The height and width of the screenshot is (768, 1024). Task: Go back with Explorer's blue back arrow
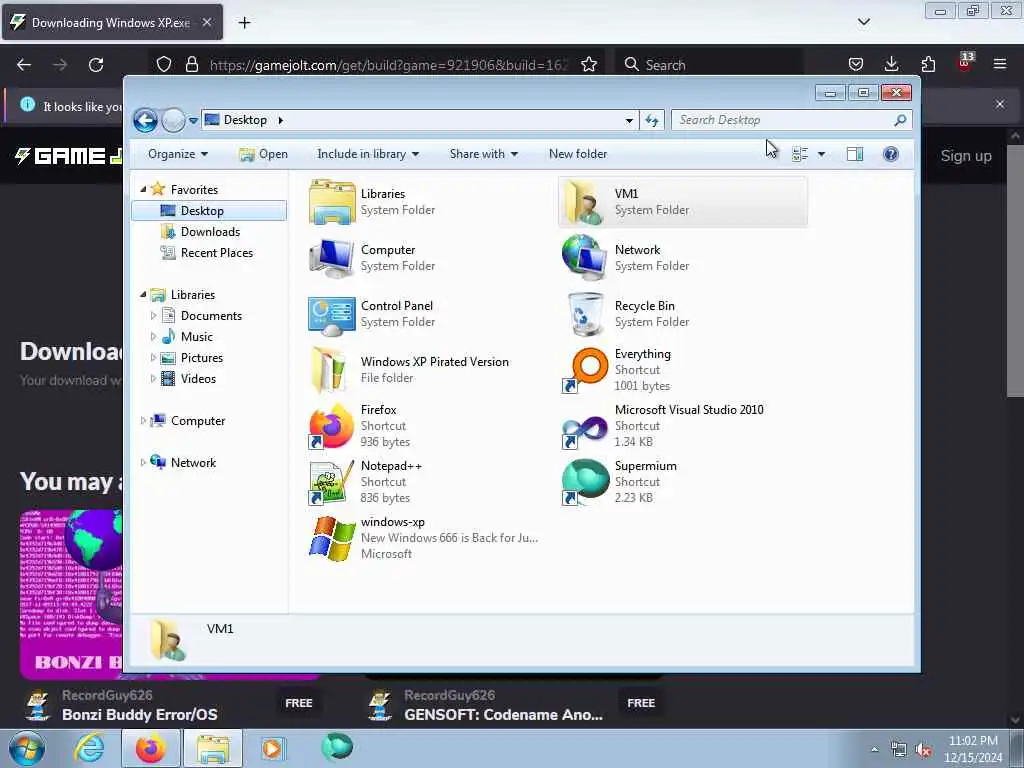click(145, 120)
